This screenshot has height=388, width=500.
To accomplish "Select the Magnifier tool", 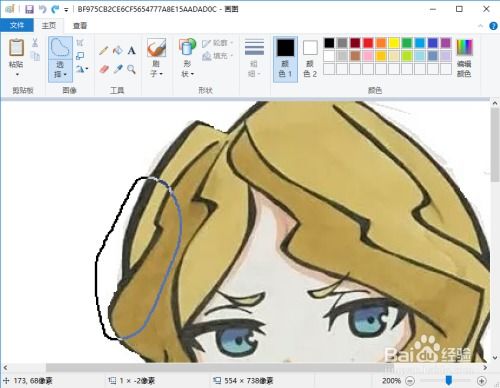I will tap(131, 69).
